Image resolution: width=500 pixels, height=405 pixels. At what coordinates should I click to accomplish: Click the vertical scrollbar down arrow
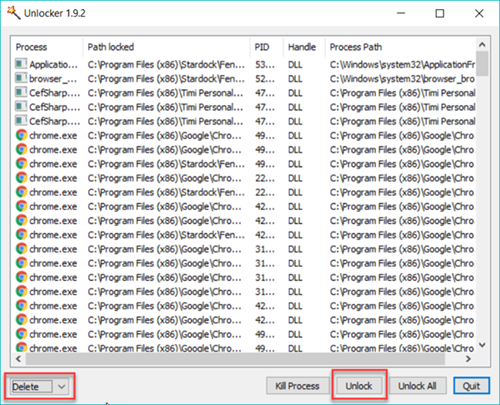pyautogui.click(x=482, y=345)
